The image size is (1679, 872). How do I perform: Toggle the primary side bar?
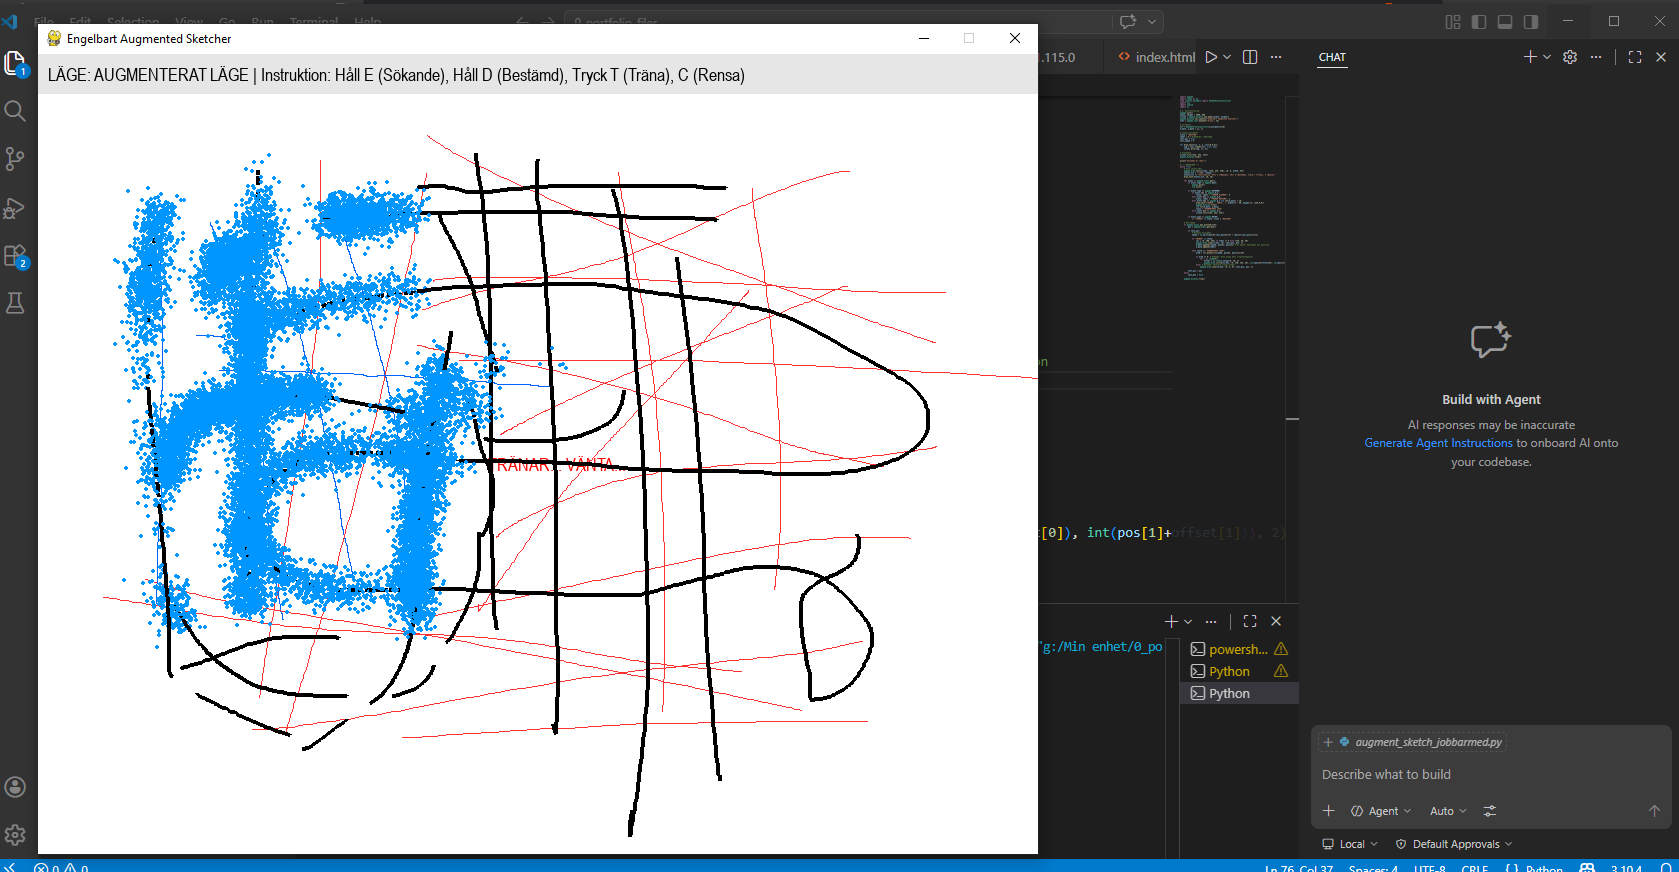[1479, 21]
